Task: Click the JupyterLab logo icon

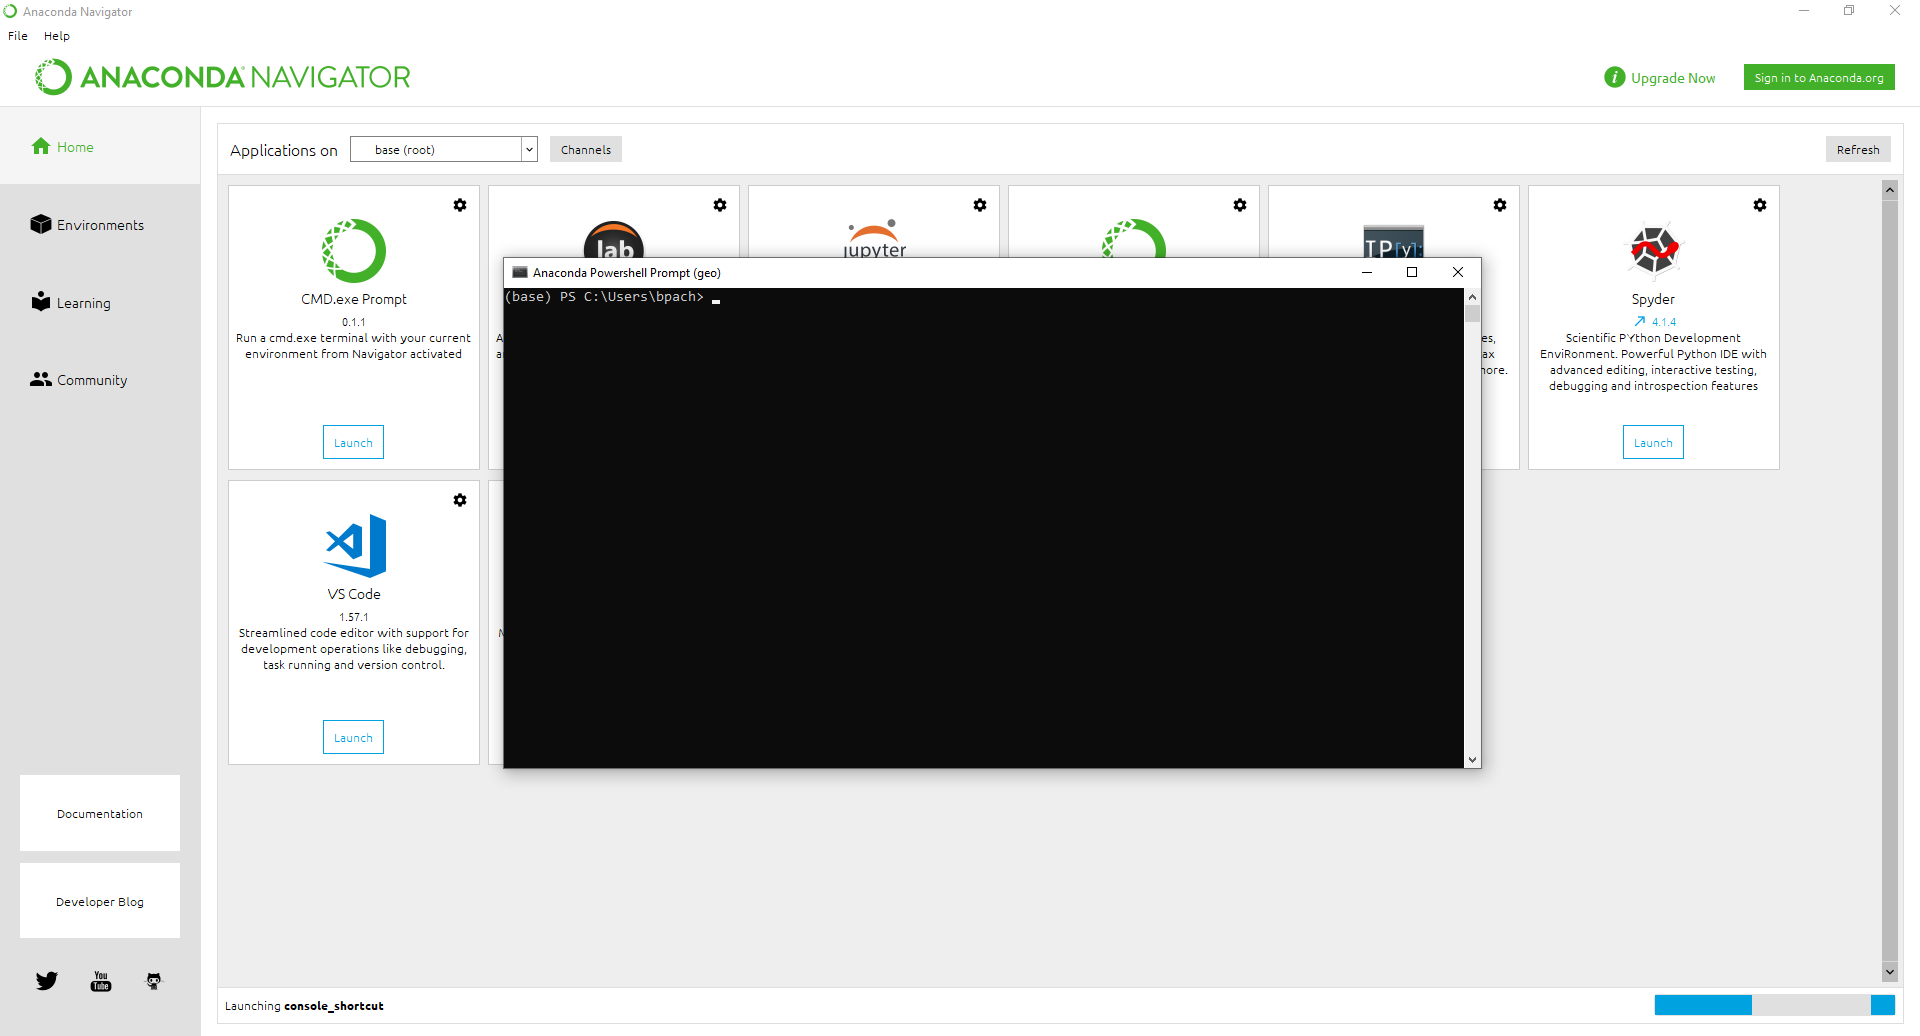Action: 614,239
